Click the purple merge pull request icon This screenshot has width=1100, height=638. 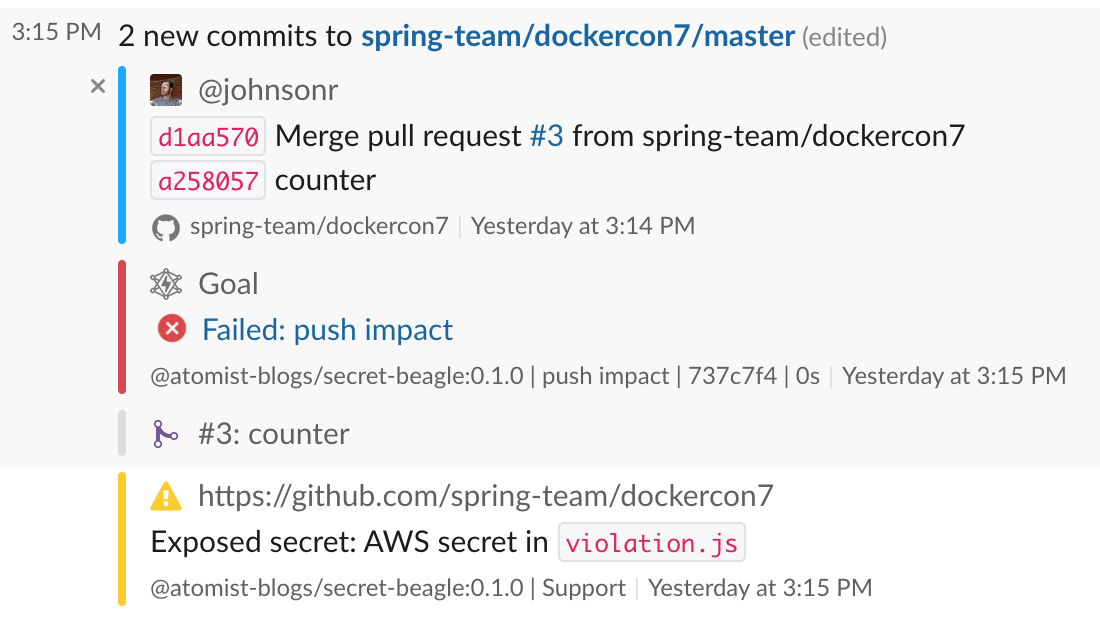[x=165, y=434]
